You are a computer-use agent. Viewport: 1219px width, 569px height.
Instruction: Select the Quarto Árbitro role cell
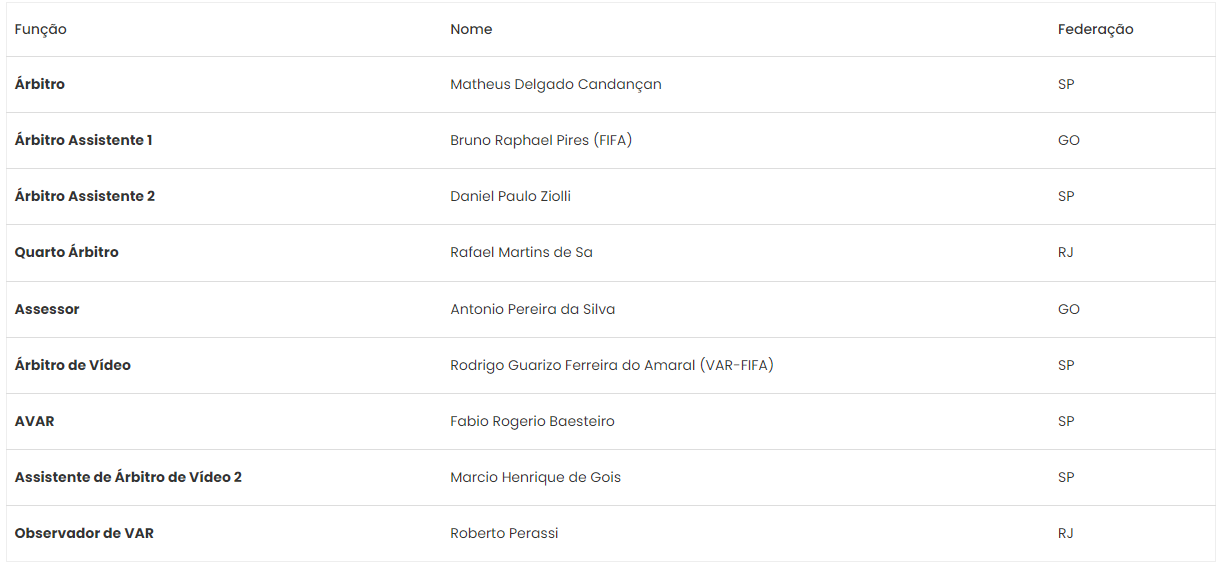click(67, 253)
